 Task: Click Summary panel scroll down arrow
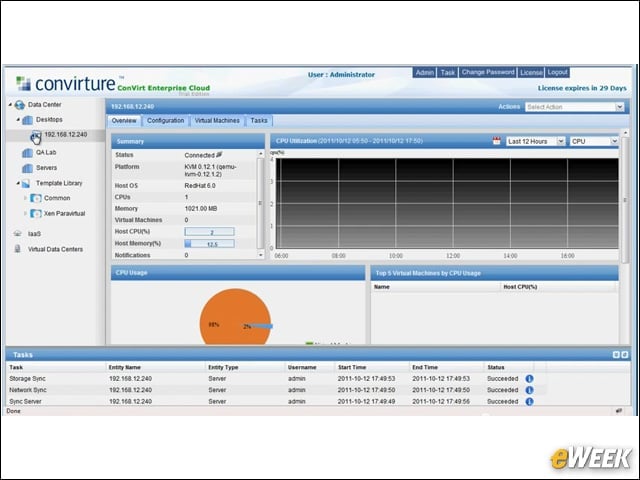(260, 255)
